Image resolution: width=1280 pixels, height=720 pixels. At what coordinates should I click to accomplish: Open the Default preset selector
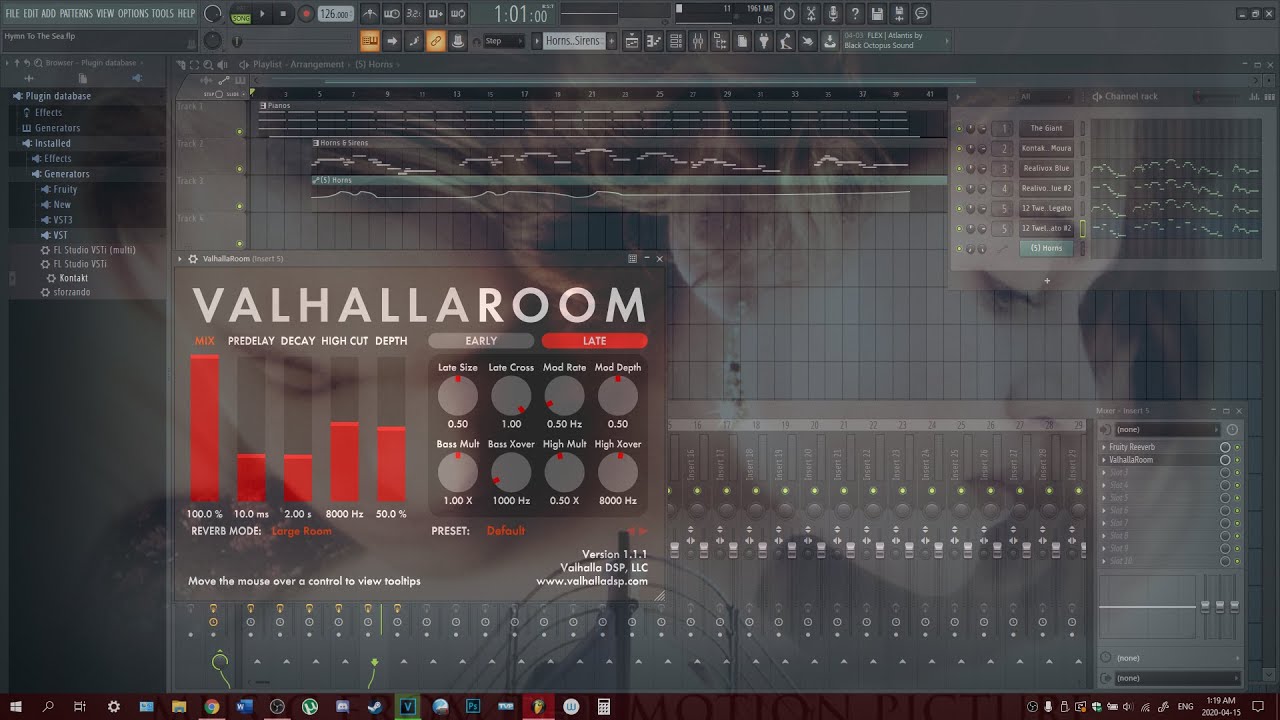coord(506,531)
